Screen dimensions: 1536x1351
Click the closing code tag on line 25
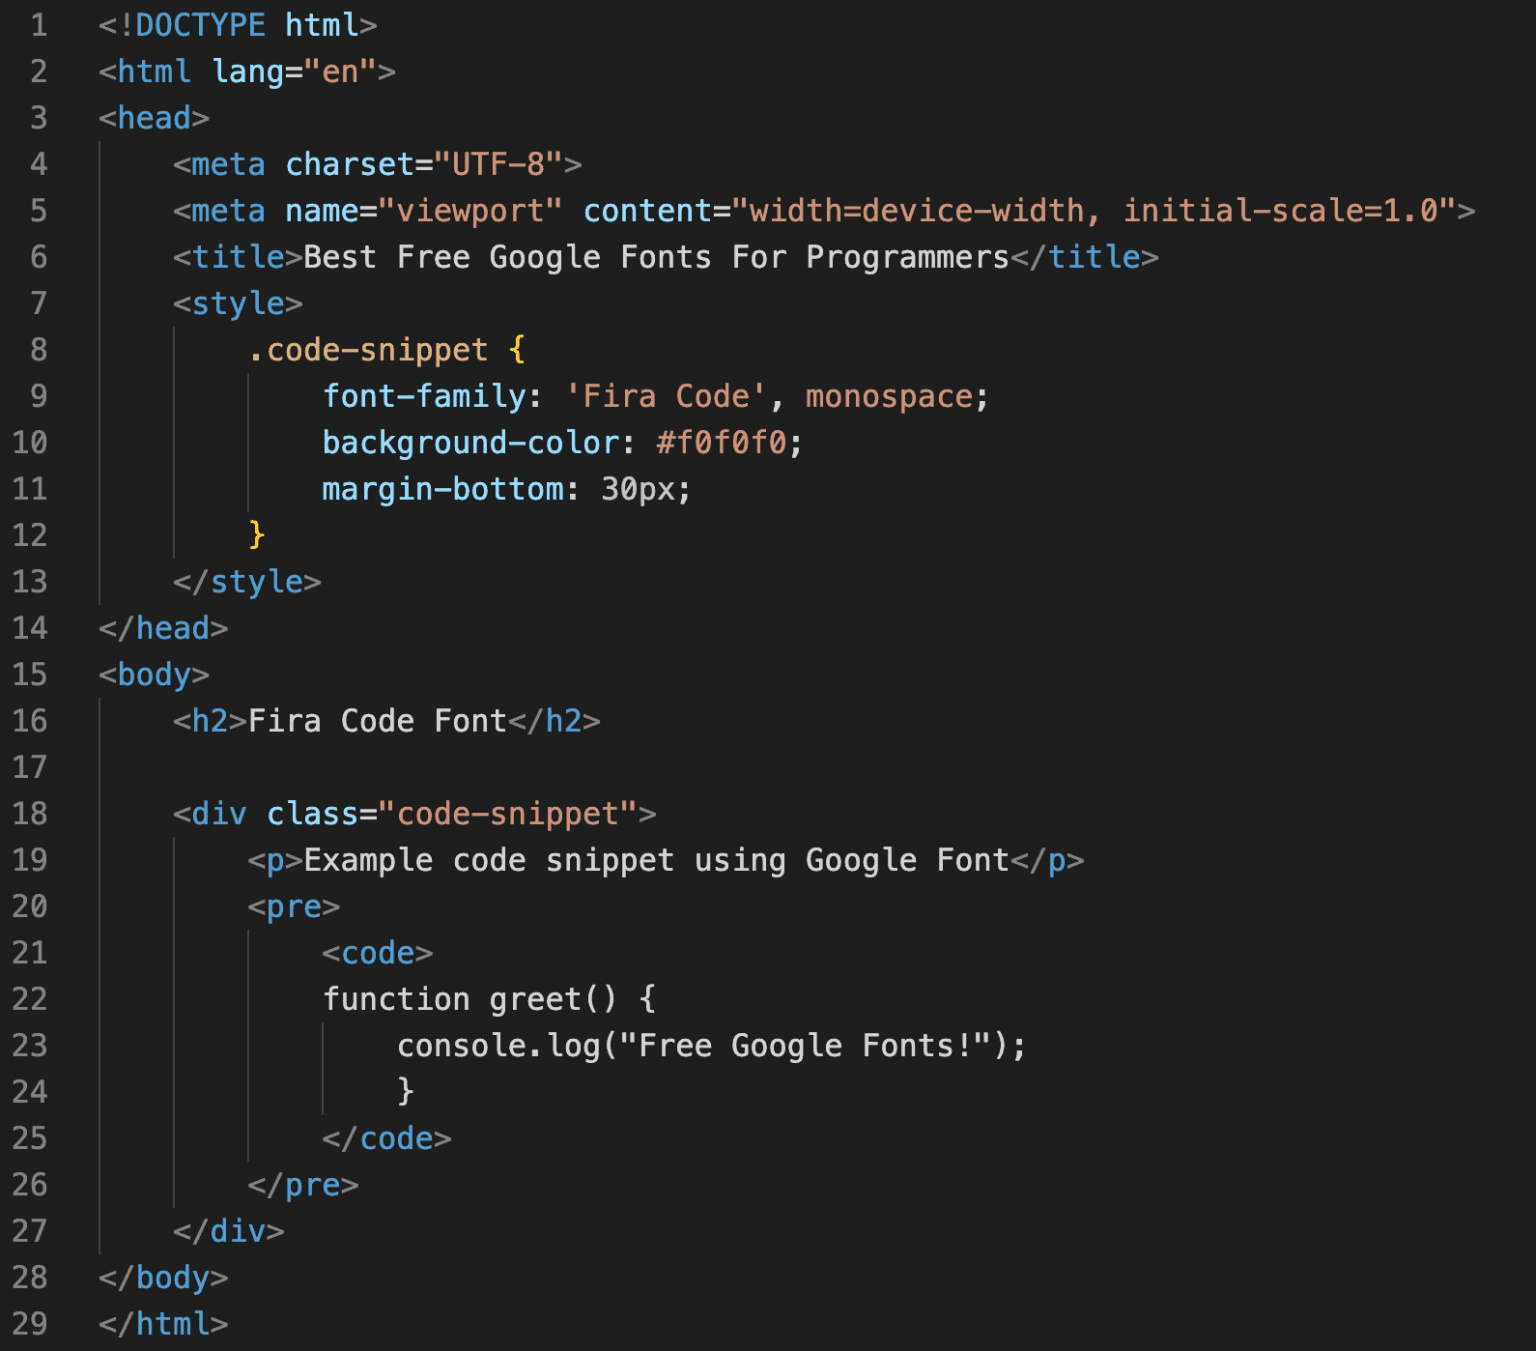pyautogui.click(x=385, y=1138)
